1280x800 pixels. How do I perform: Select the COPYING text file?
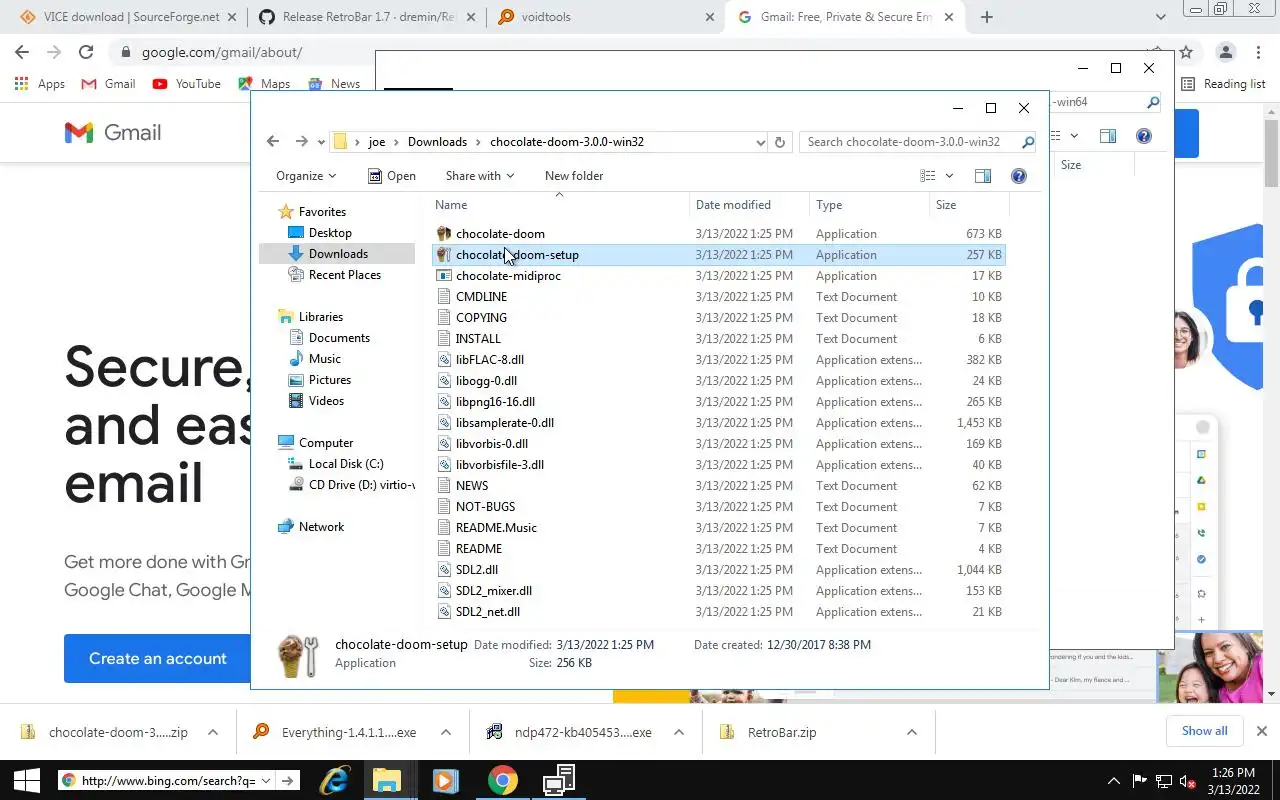pos(481,317)
